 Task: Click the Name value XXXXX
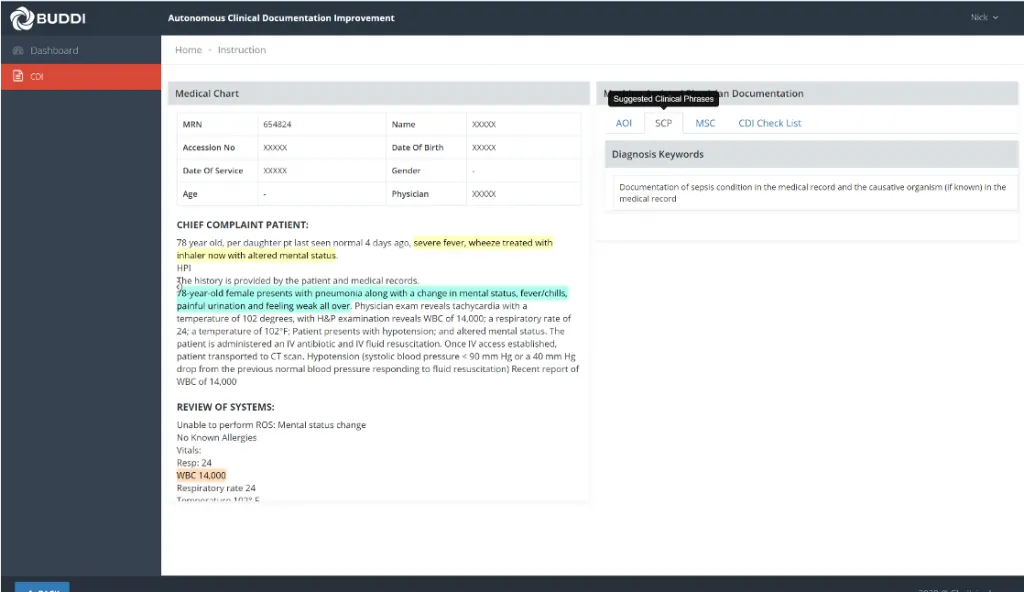pos(484,124)
